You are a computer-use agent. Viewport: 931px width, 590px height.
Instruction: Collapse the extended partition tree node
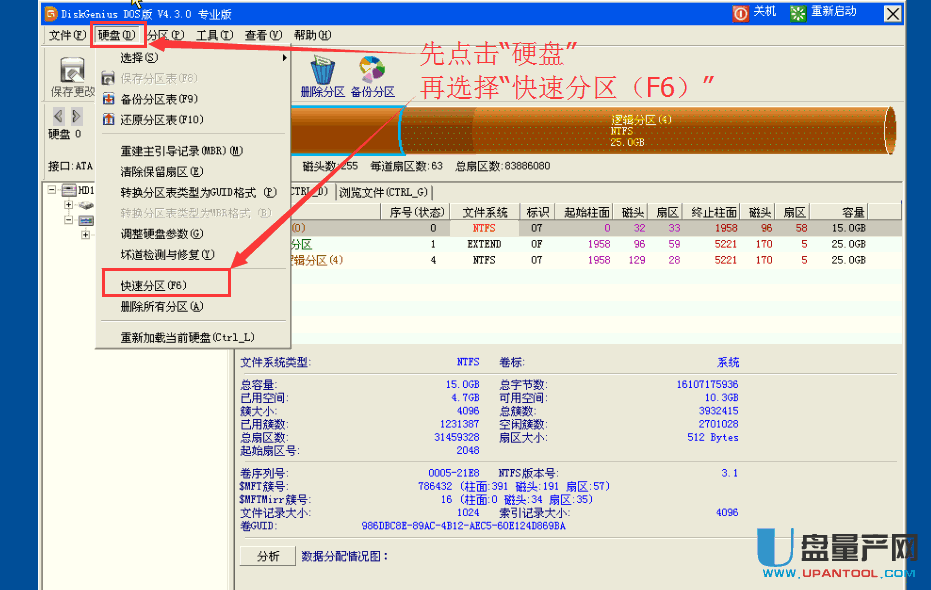(69, 220)
